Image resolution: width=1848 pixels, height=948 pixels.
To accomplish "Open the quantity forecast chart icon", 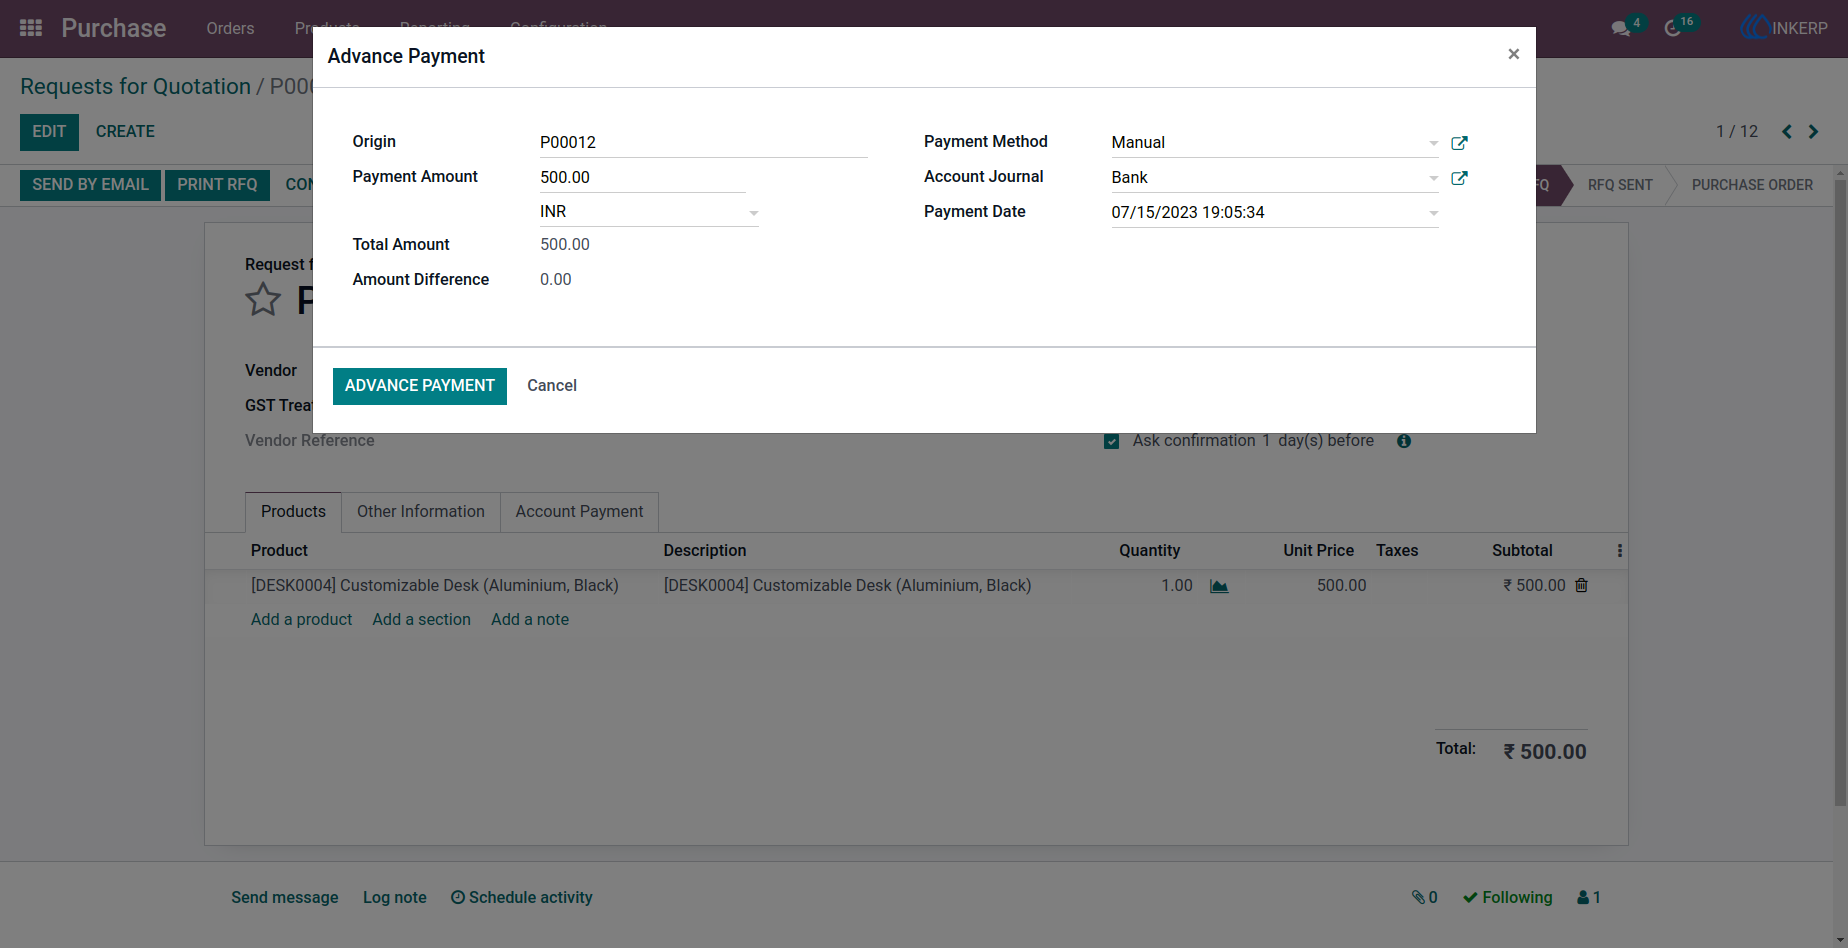I will coord(1219,586).
